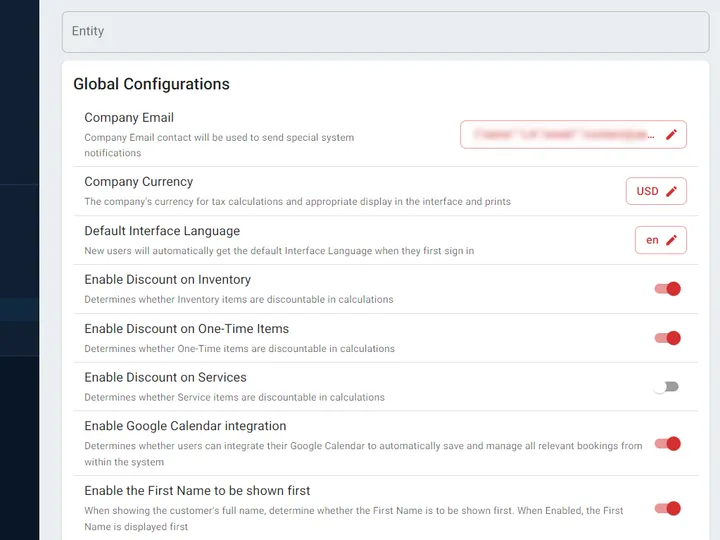The height and width of the screenshot is (540, 720).
Task: Click description 'Determines whether Service items are discountable'
Action: (x=235, y=397)
